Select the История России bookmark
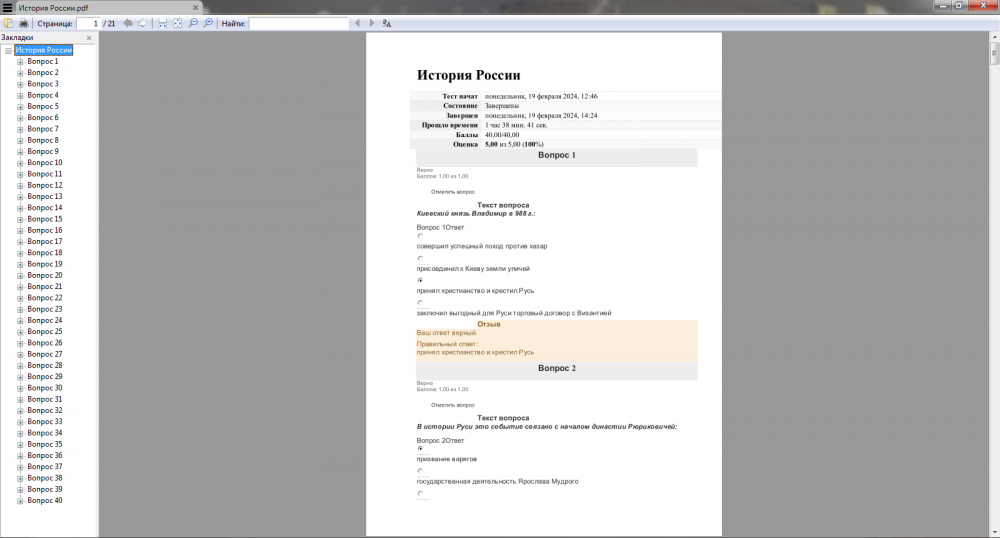Image resolution: width=1000 pixels, height=538 pixels. (43, 50)
